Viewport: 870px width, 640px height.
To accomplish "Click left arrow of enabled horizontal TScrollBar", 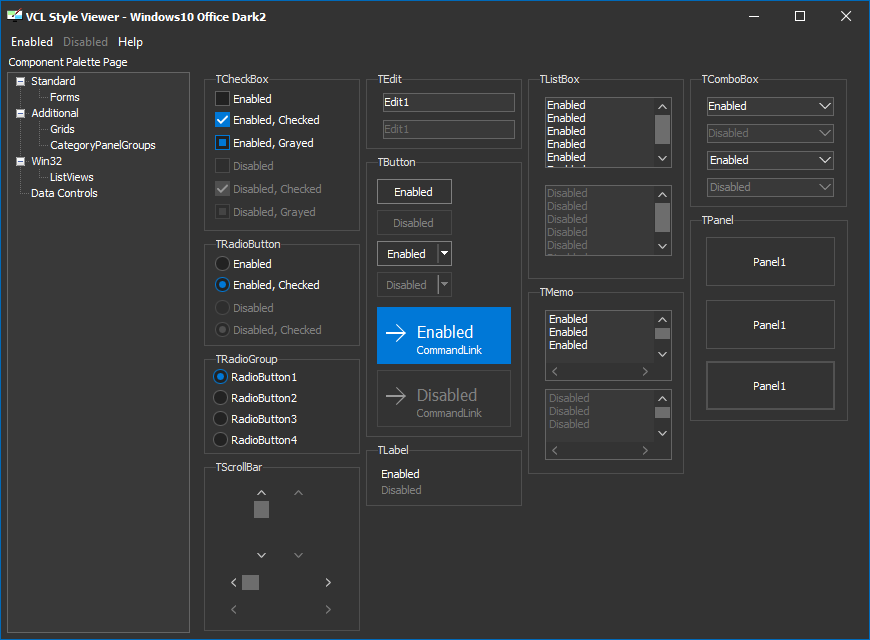I will [234, 582].
